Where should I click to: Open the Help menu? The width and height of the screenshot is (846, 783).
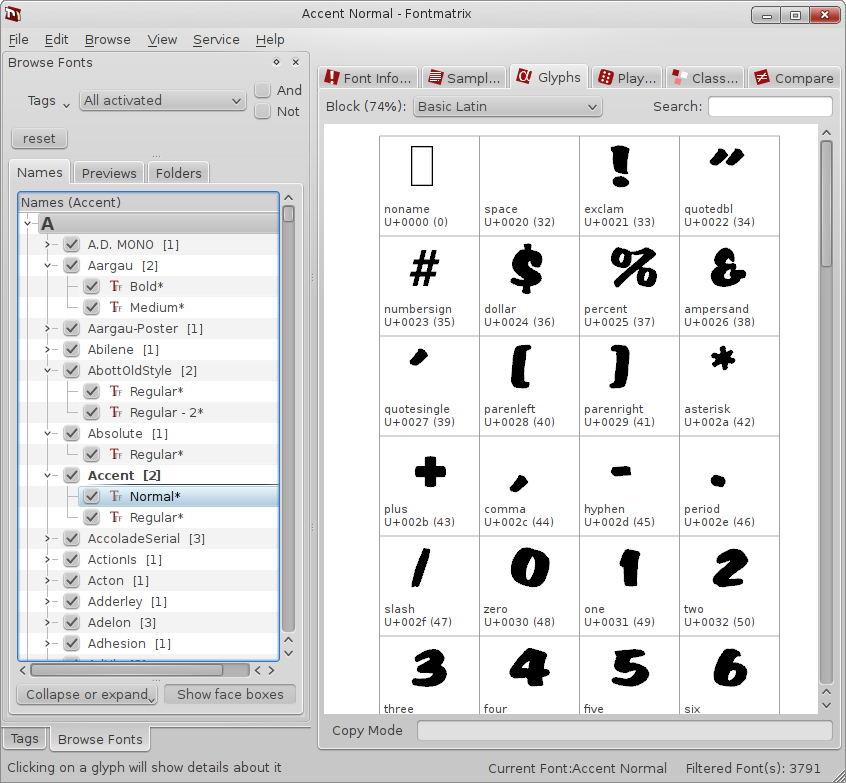point(270,39)
